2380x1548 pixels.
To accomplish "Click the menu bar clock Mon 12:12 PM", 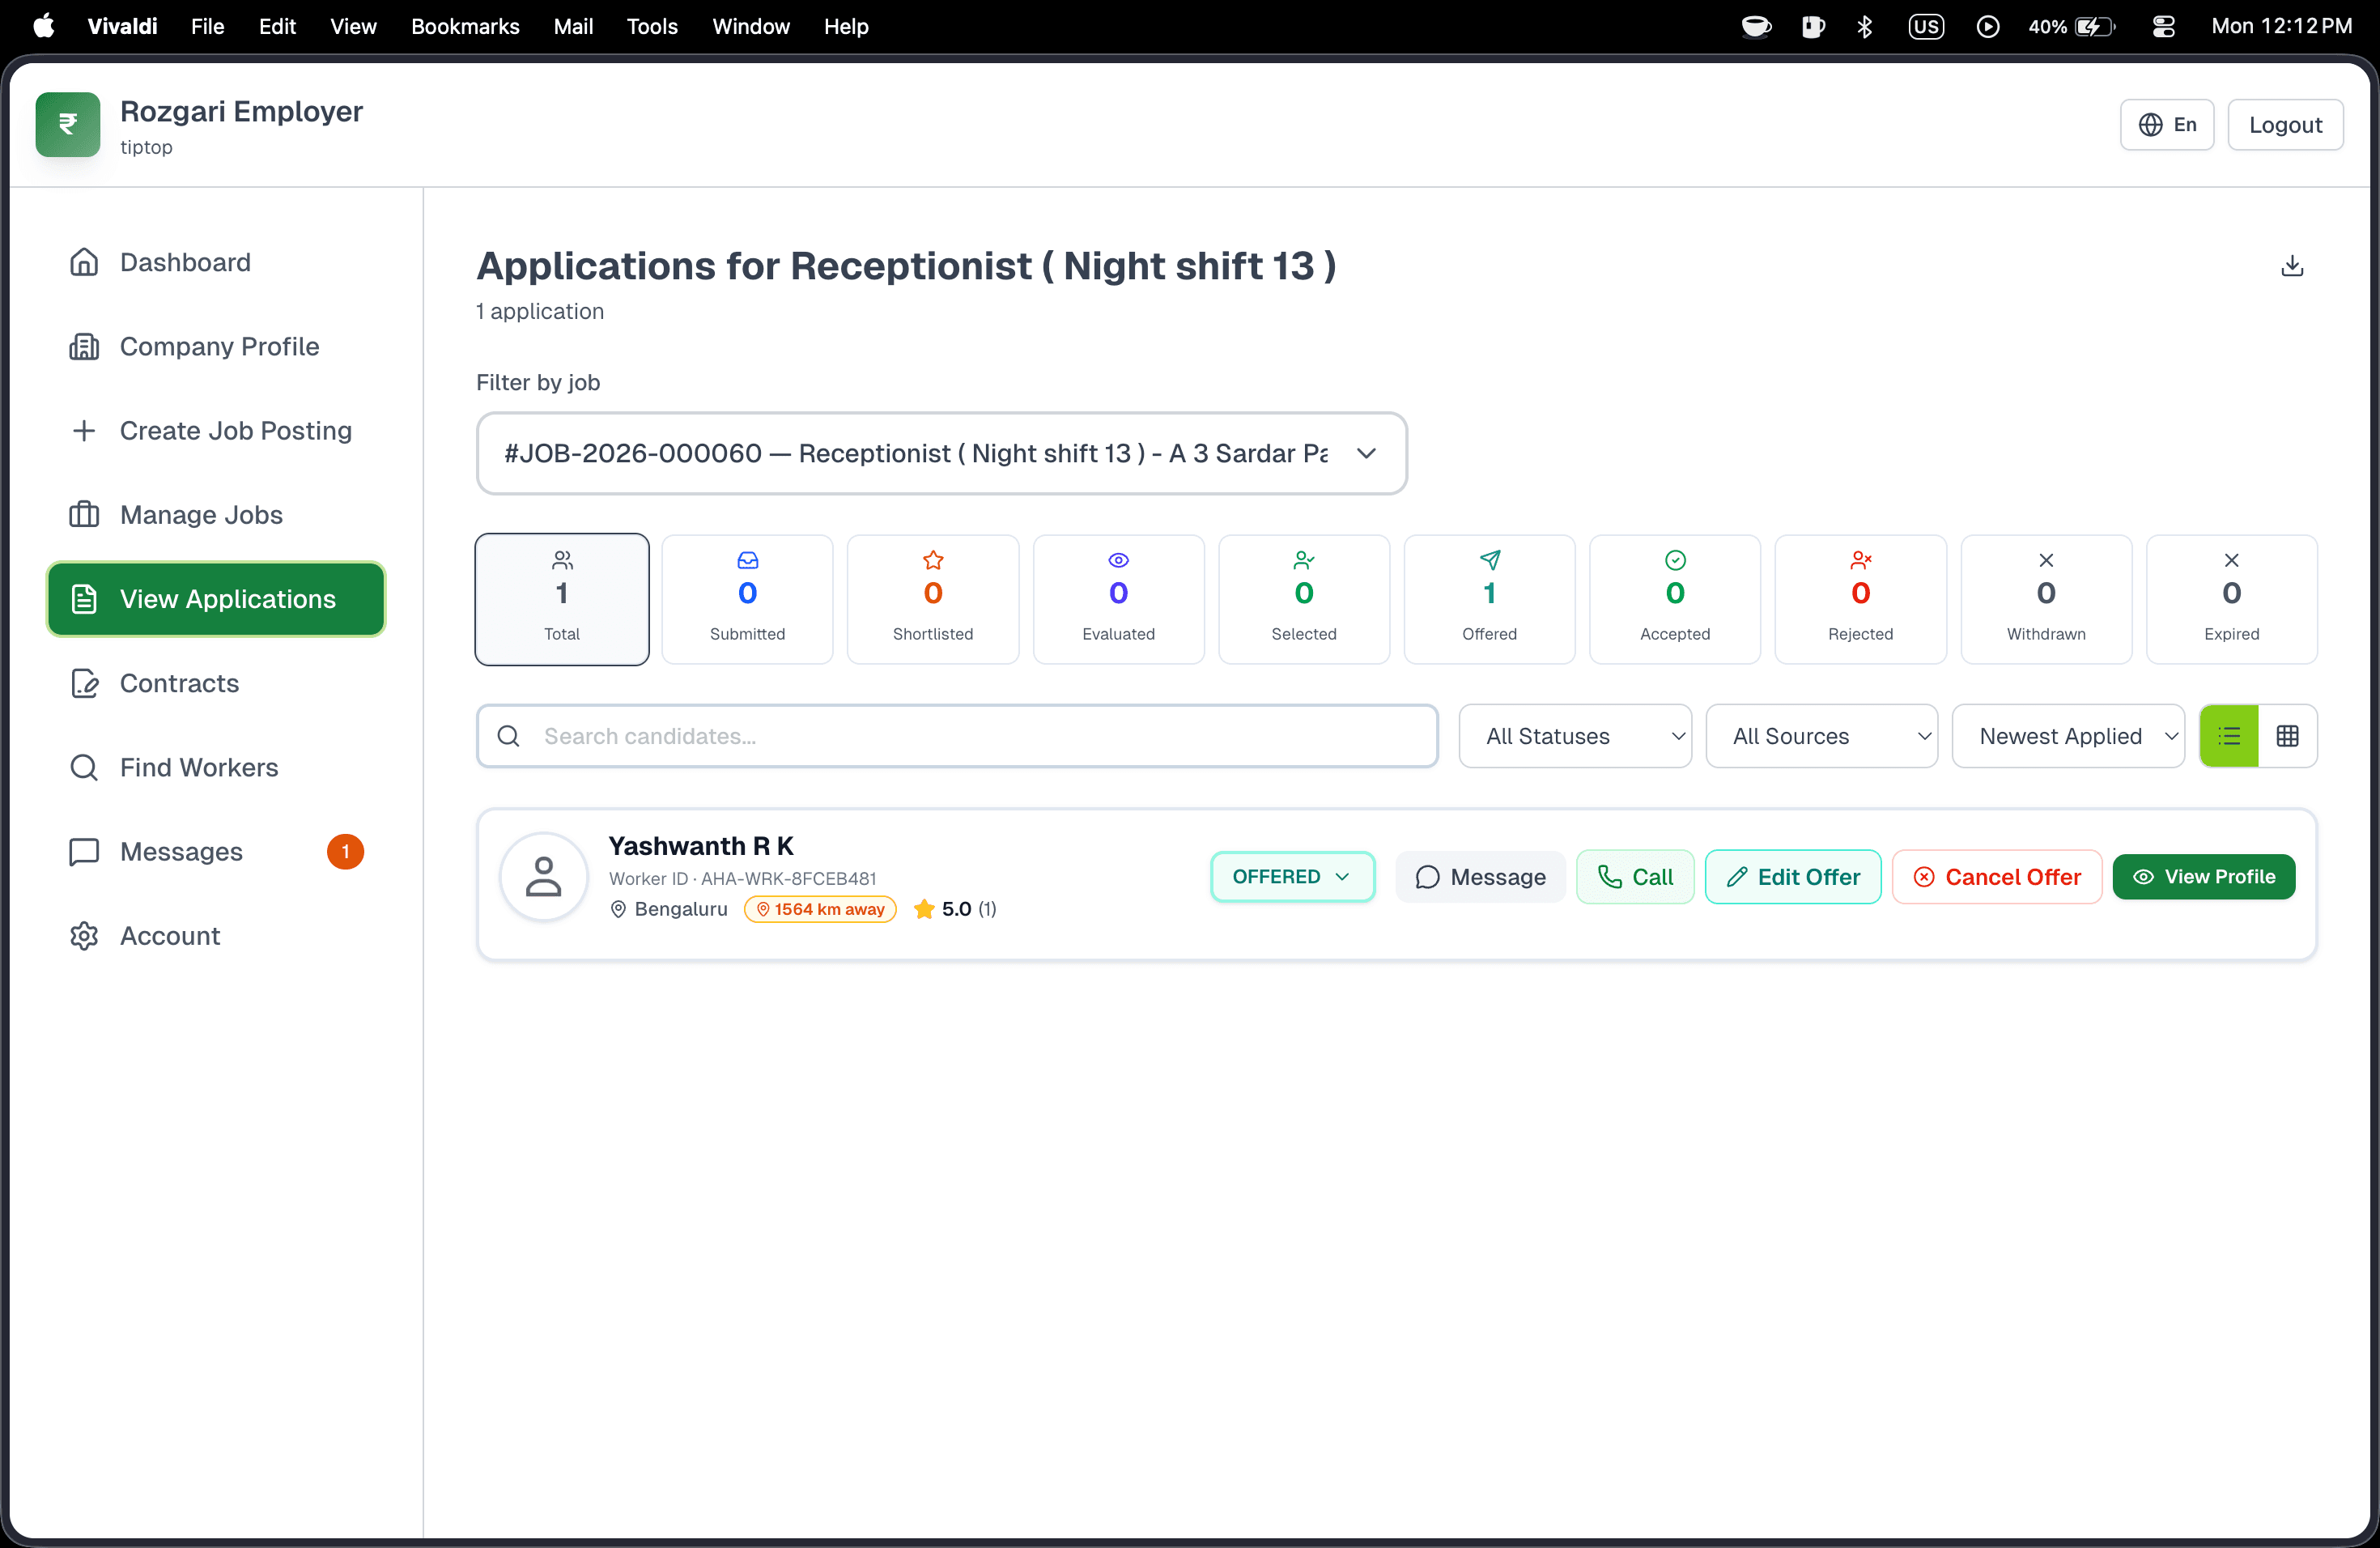I will point(2282,26).
